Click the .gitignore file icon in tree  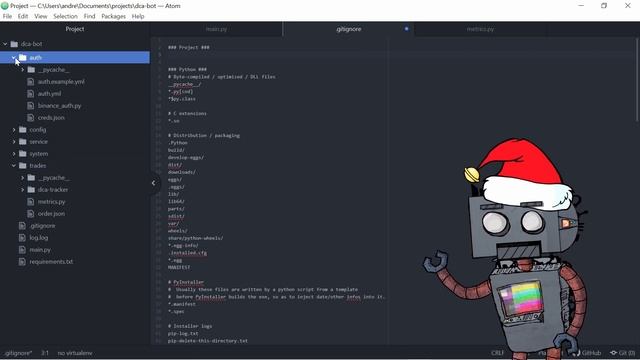(x=22, y=226)
